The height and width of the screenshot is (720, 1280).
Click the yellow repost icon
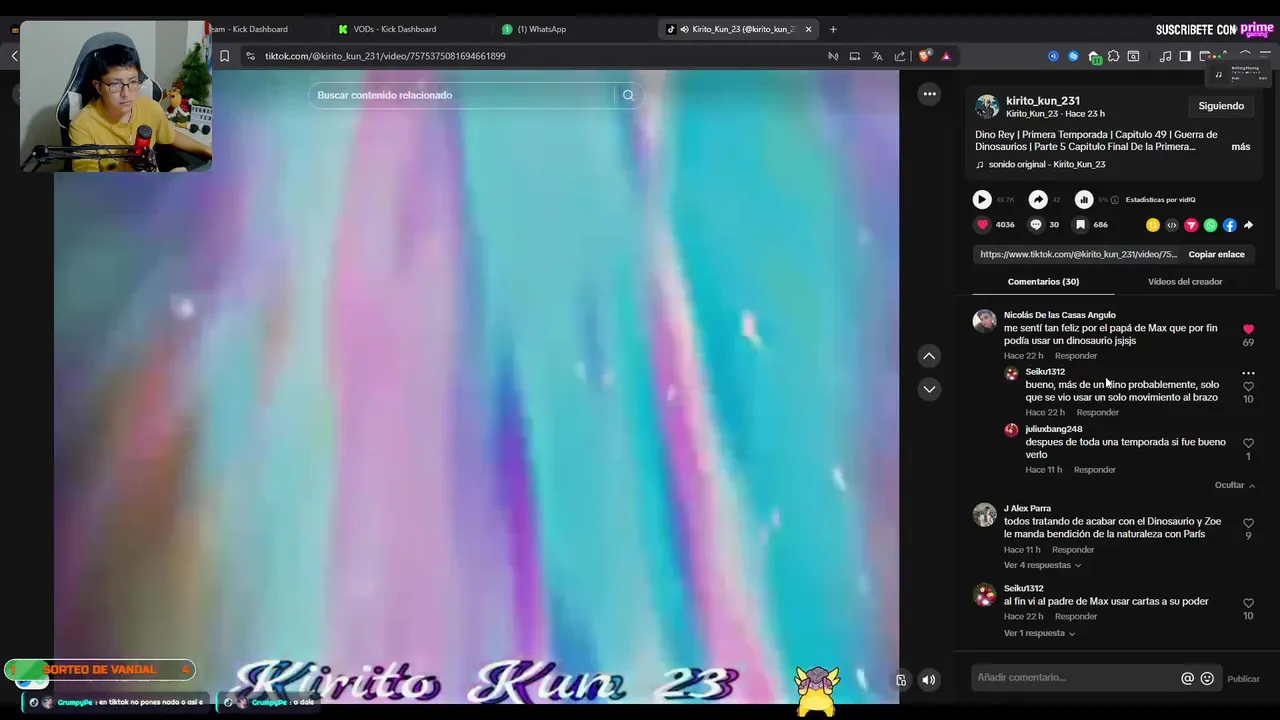(x=1153, y=225)
